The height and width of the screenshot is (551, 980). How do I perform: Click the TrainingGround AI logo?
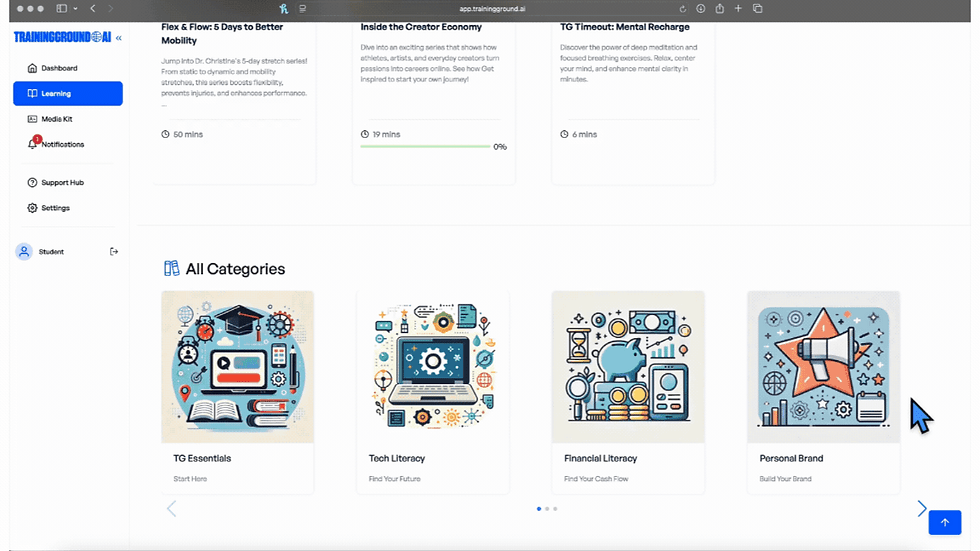click(x=62, y=37)
